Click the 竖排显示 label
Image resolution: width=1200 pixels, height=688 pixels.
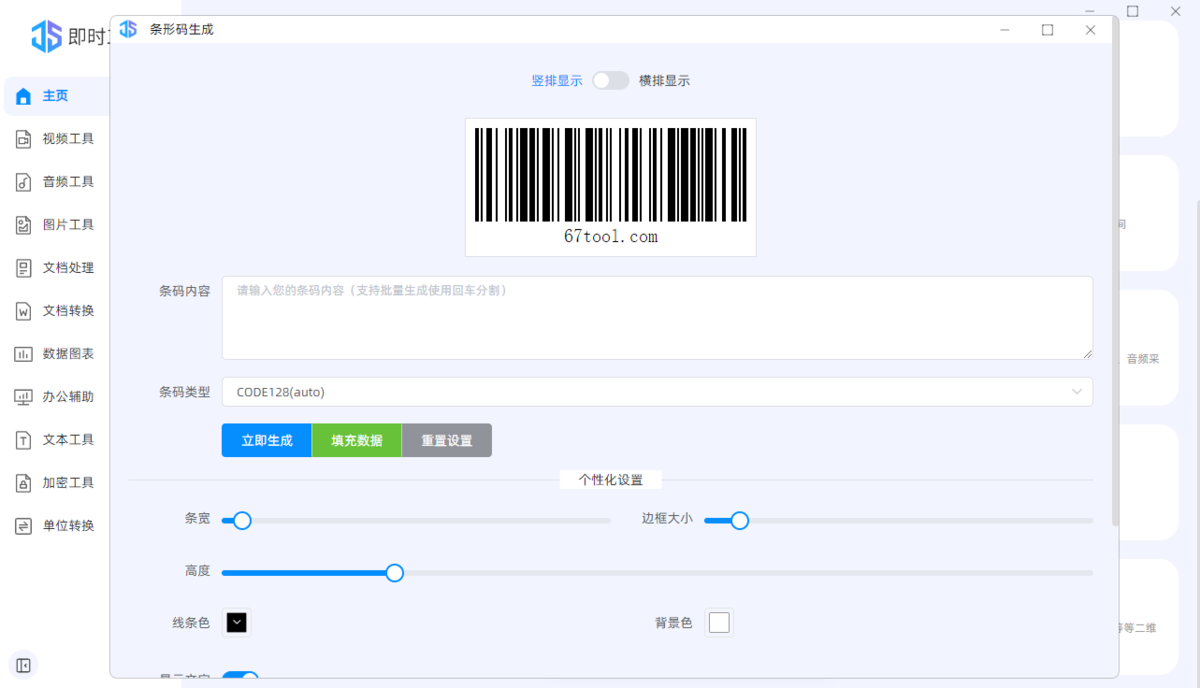[557, 81]
